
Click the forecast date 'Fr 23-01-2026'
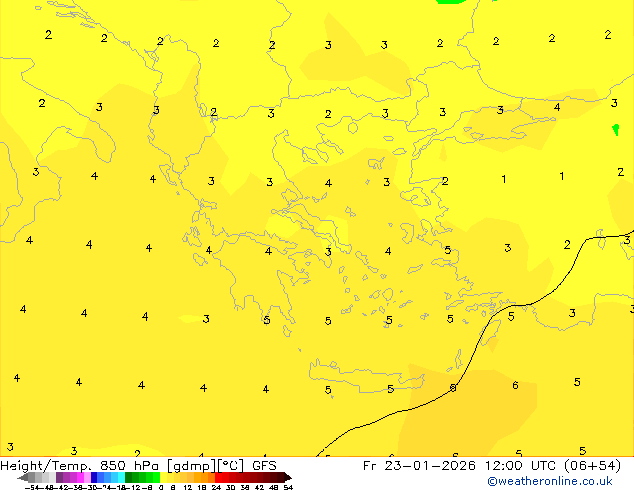tap(419, 466)
